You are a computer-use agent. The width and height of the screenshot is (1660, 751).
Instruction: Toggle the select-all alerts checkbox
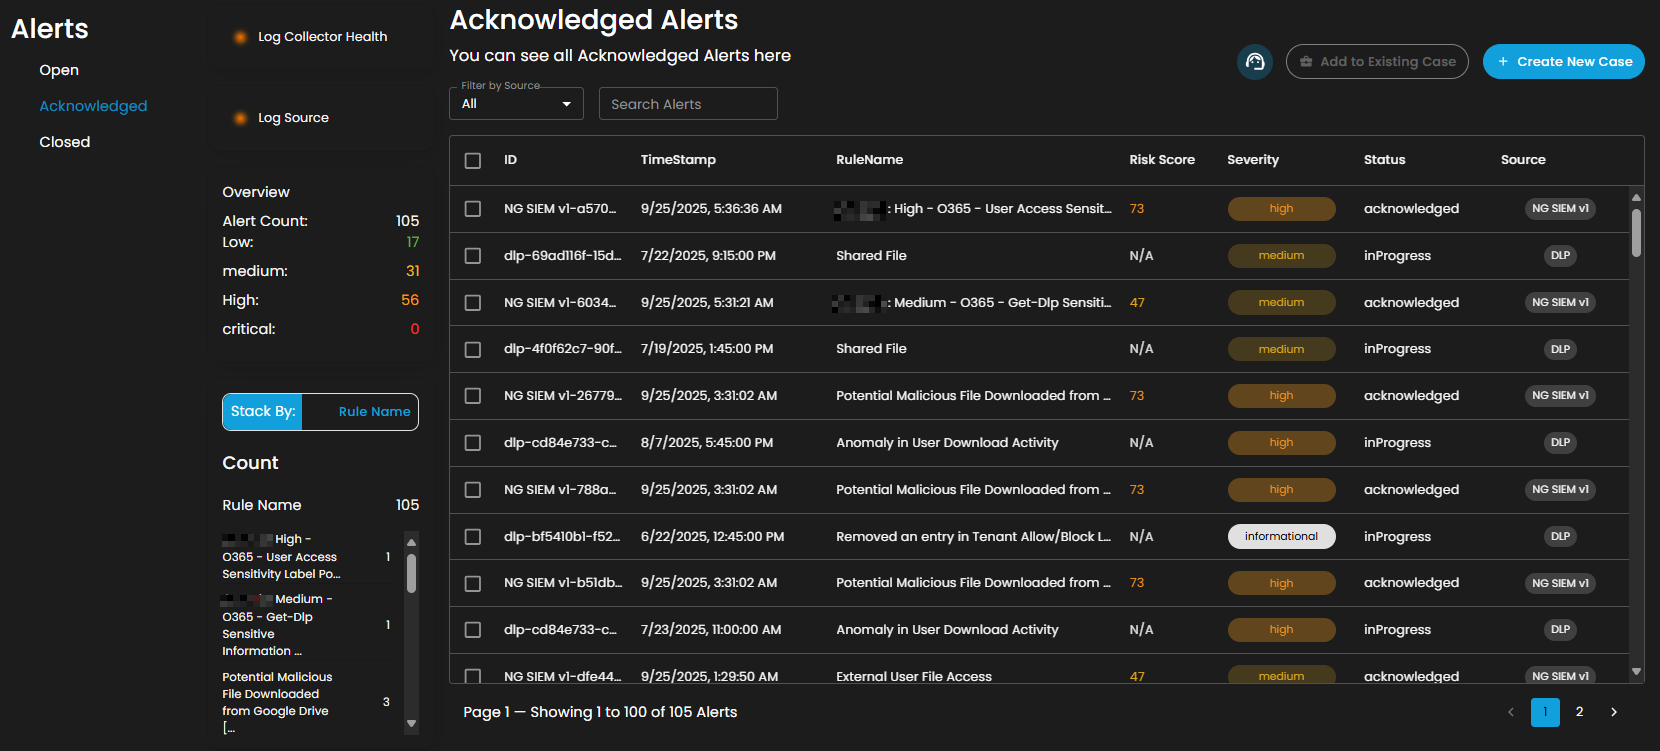pyautogui.click(x=473, y=161)
